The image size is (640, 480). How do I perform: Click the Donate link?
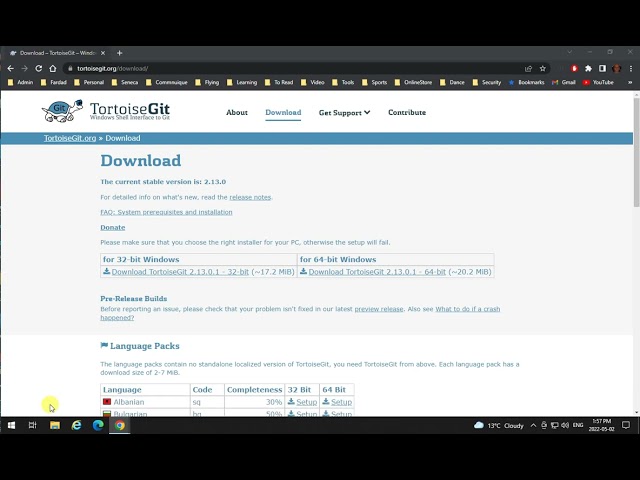(113, 227)
